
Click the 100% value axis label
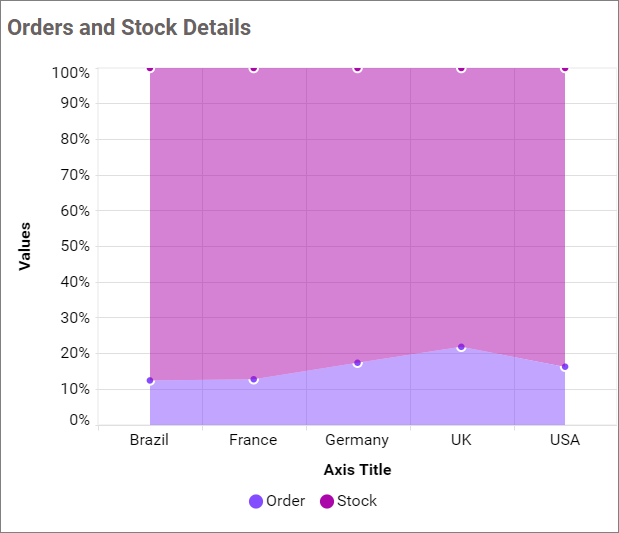tap(70, 73)
